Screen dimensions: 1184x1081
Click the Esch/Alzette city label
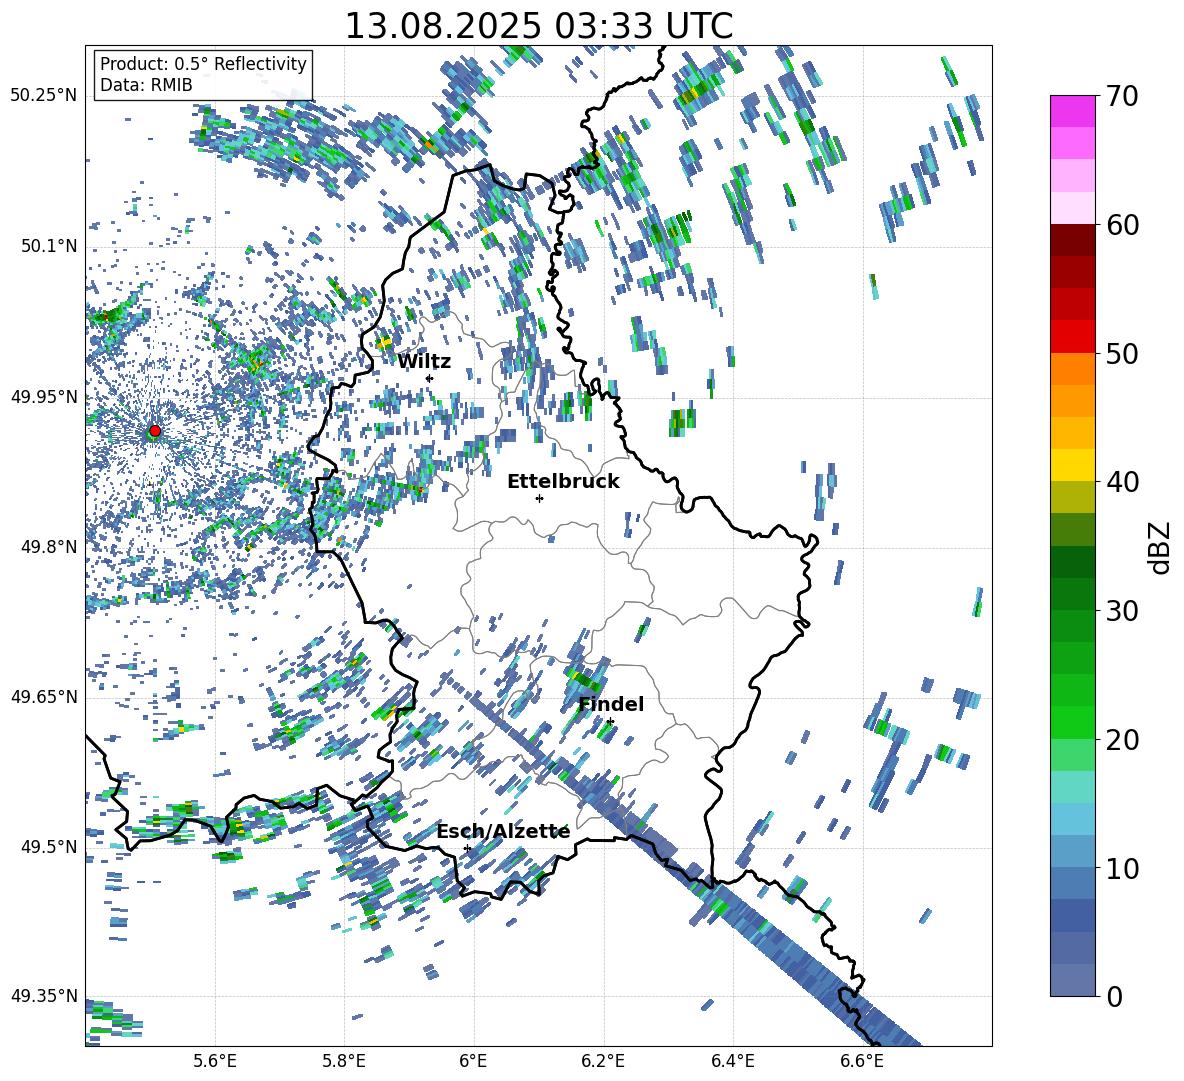[x=504, y=832]
